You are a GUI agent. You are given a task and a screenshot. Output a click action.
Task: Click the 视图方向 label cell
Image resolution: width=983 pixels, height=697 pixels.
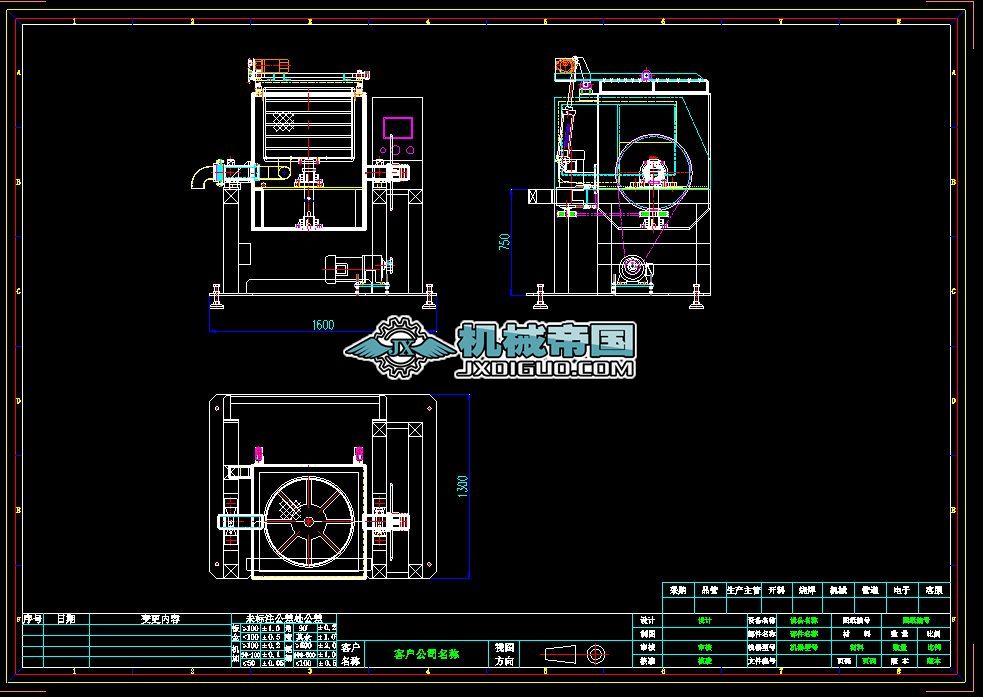[x=505, y=654]
